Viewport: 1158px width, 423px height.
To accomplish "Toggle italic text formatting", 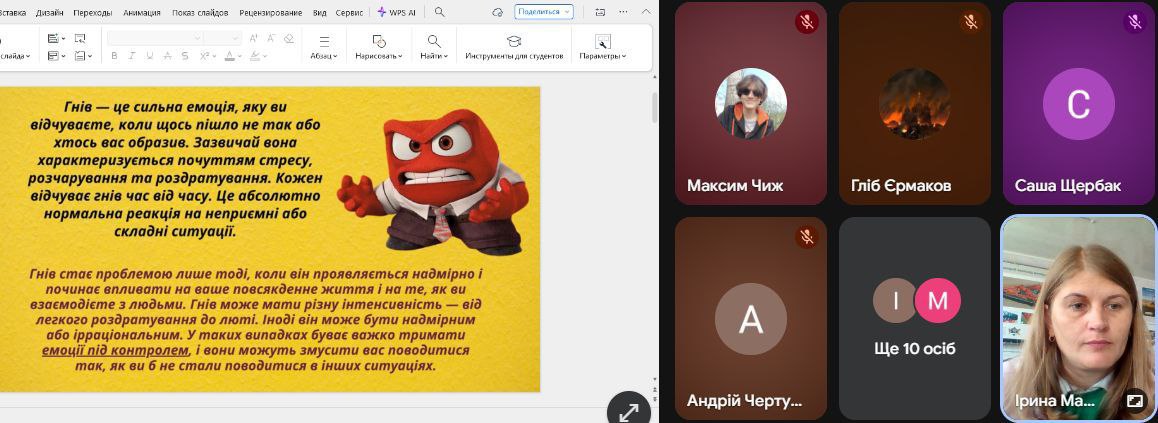I will coord(131,56).
